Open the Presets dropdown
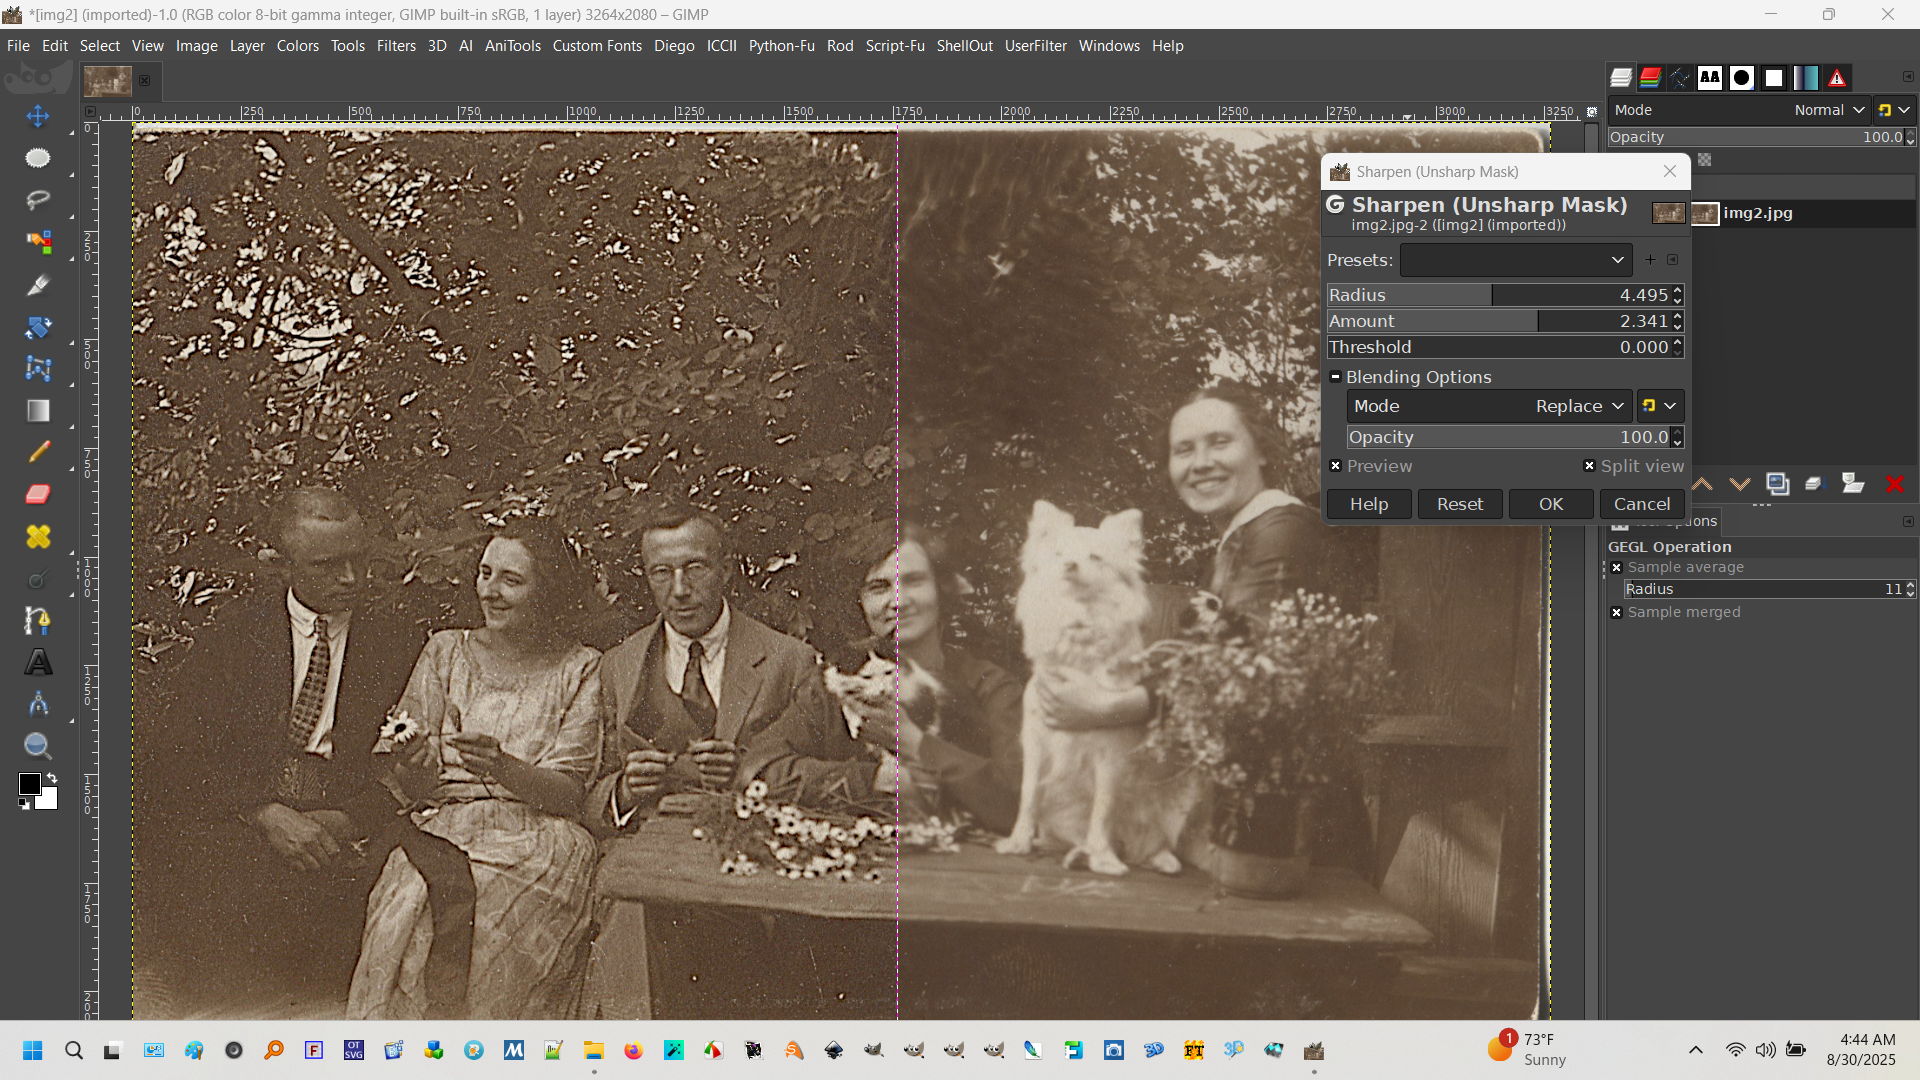1920x1080 pixels. coord(1516,260)
